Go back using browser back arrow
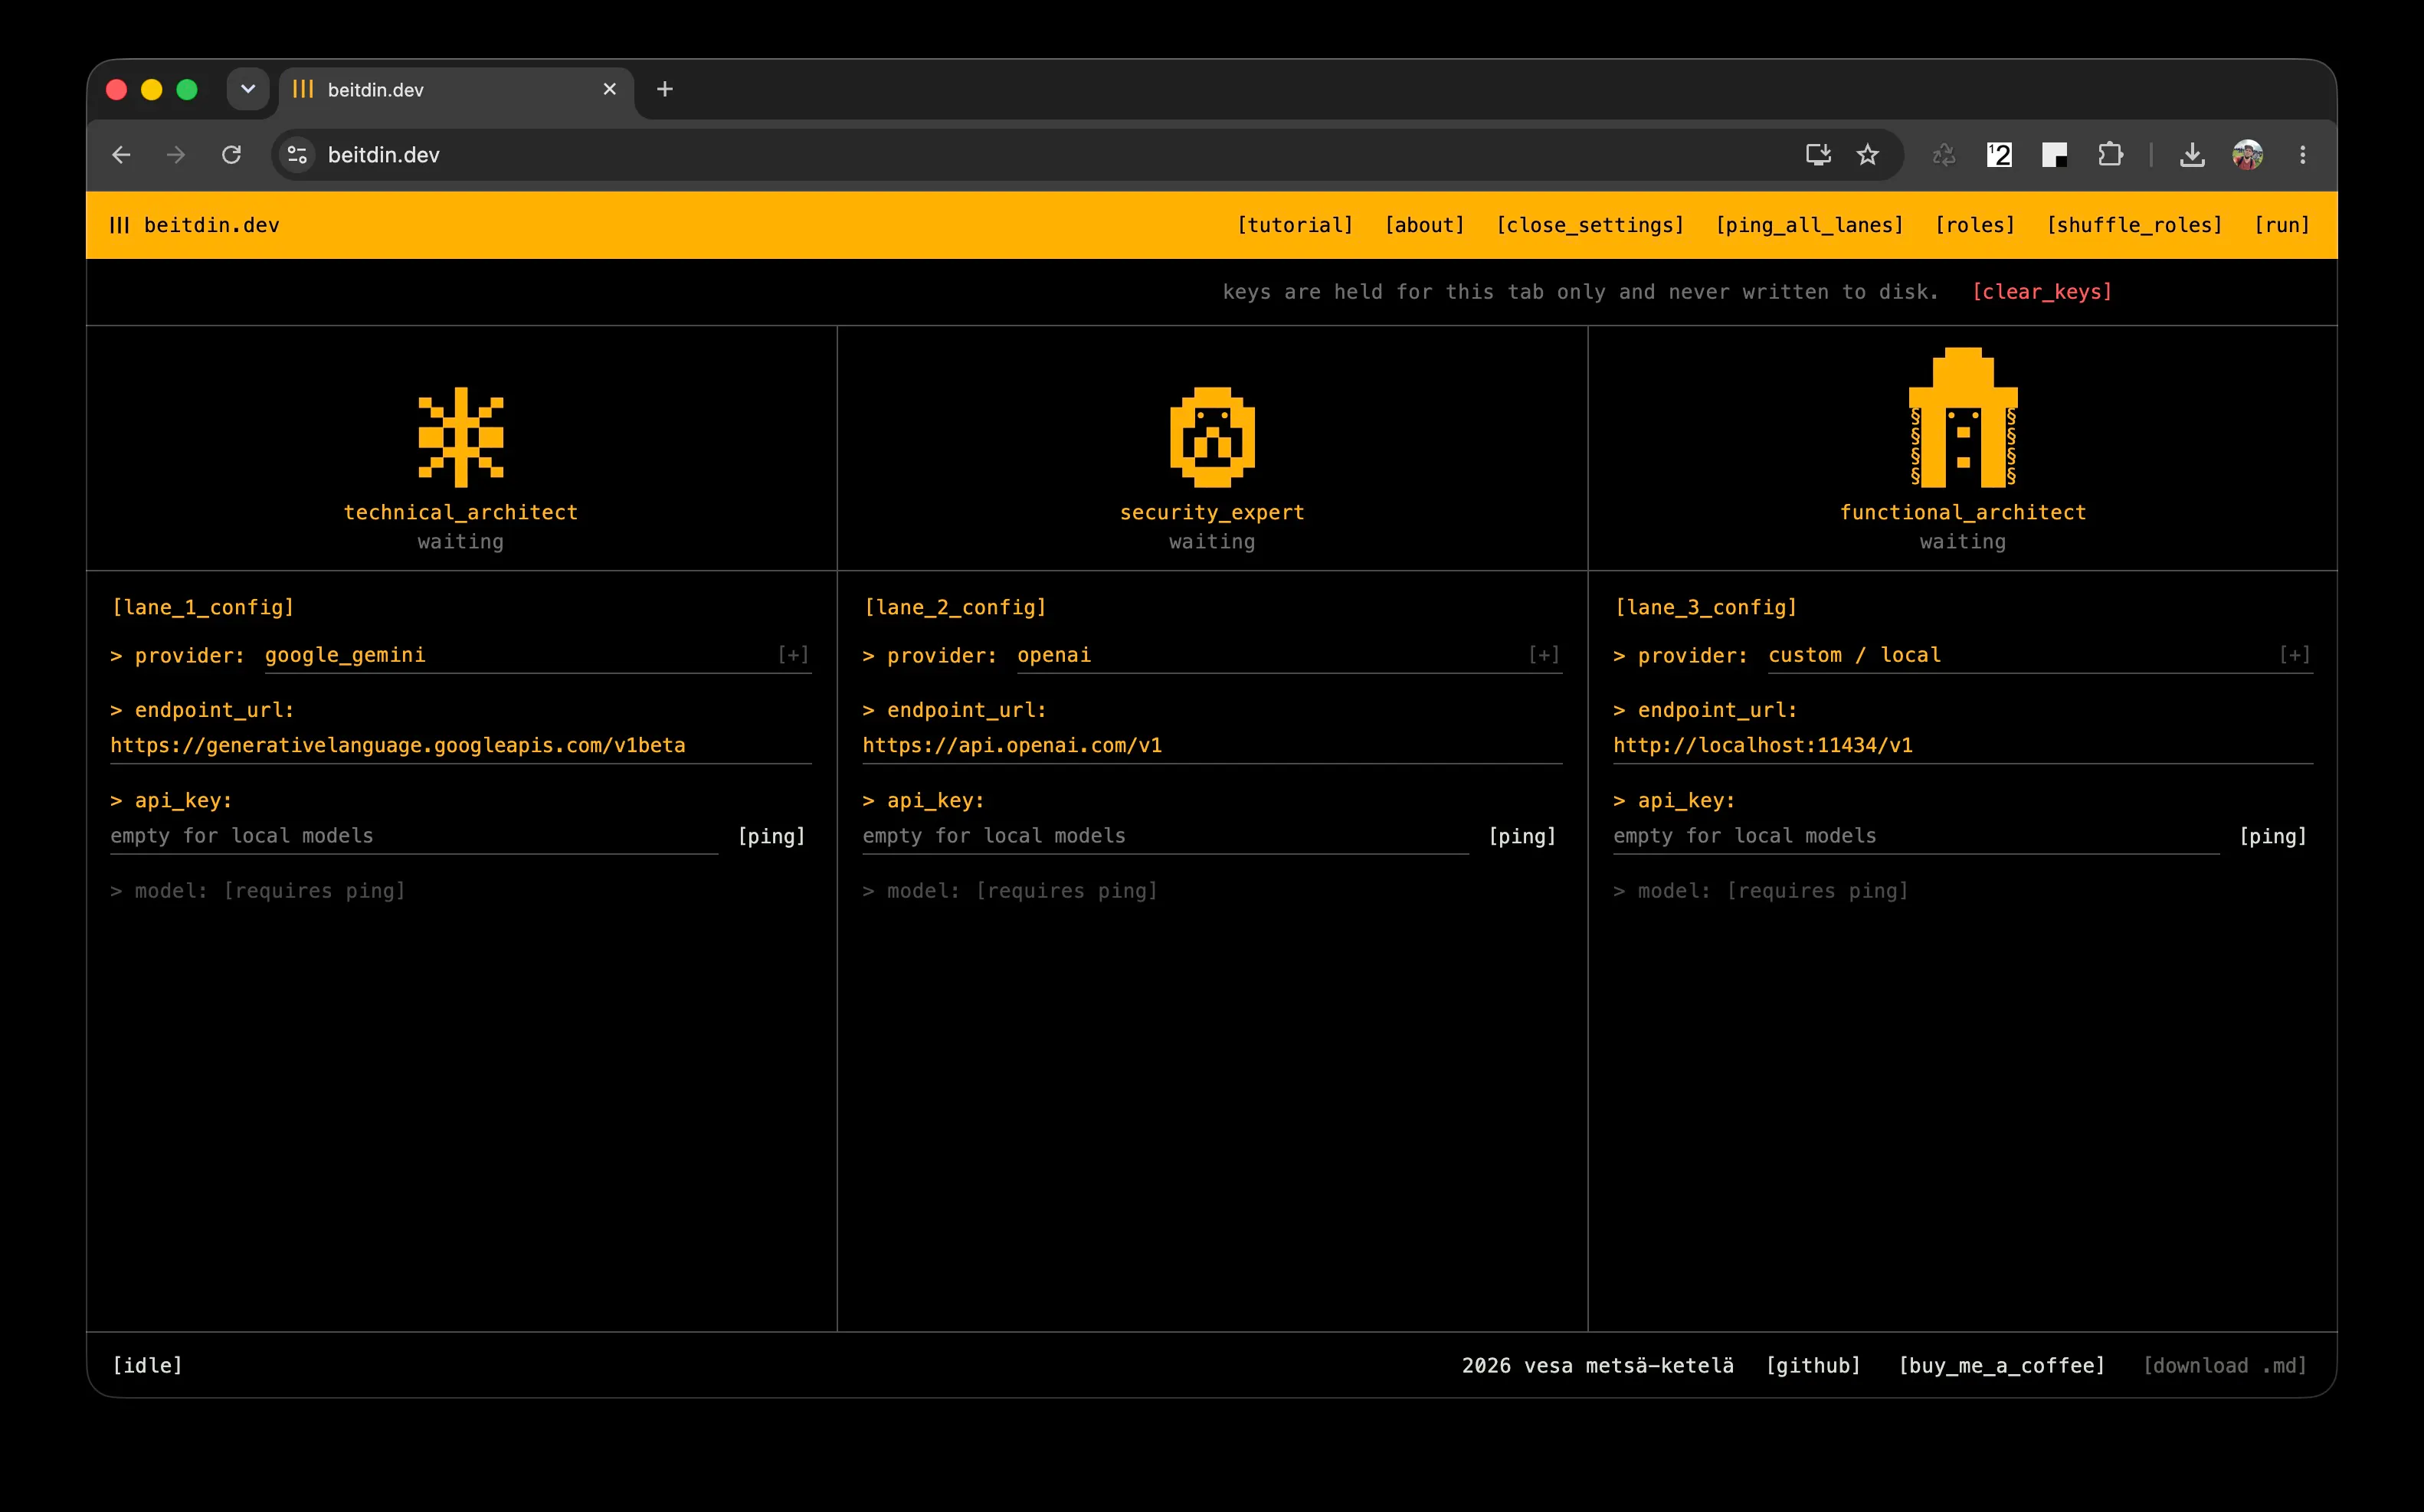This screenshot has height=1512, width=2424. tap(121, 155)
